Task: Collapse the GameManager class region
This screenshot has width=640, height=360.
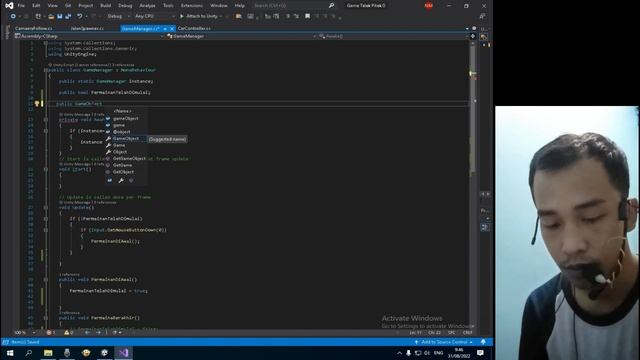Action: (x=46, y=70)
